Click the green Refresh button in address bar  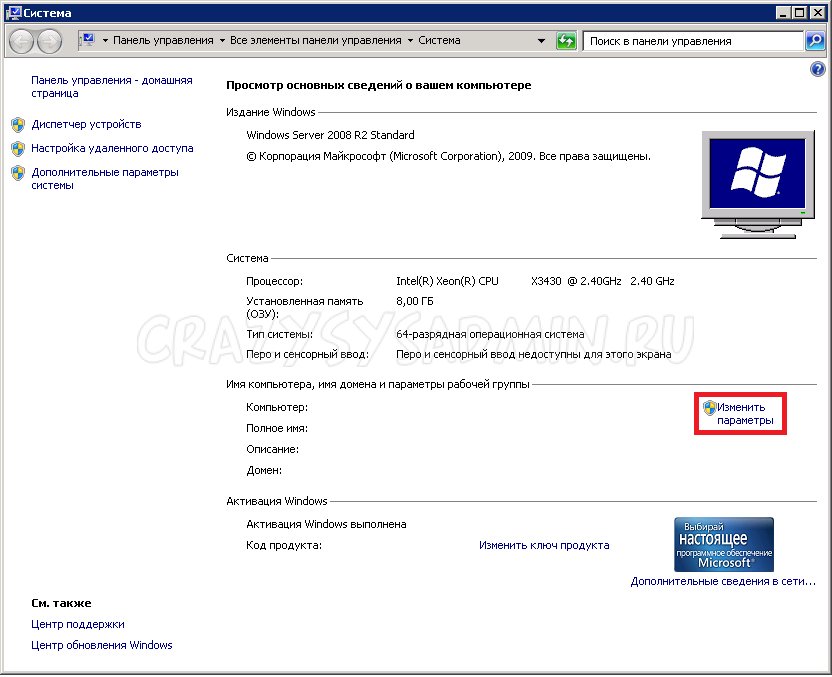coord(566,41)
